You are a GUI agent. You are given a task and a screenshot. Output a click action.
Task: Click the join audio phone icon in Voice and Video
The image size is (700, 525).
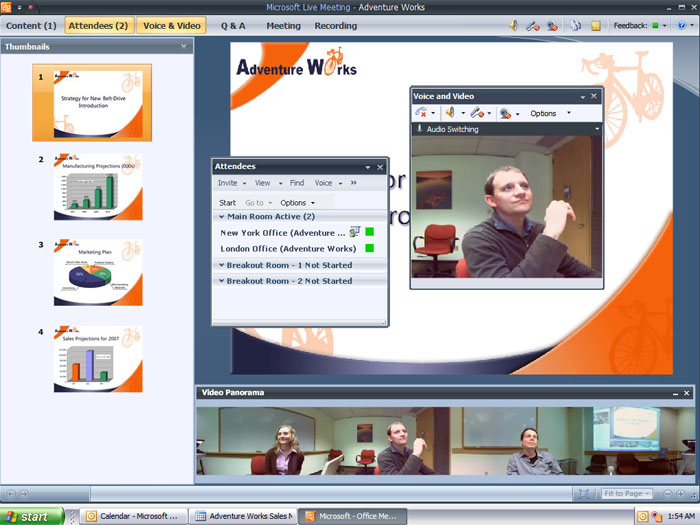pyautogui.click(x=421, y=112)
